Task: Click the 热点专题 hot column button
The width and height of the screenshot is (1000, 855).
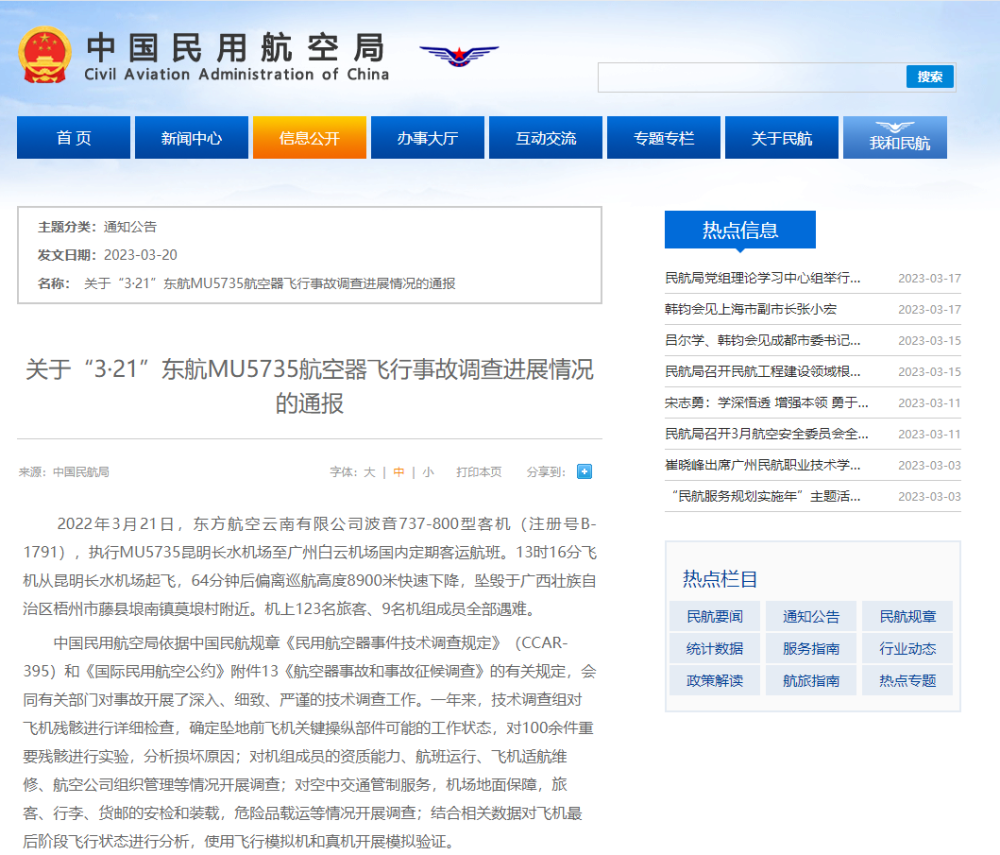Action: (907, 680)
